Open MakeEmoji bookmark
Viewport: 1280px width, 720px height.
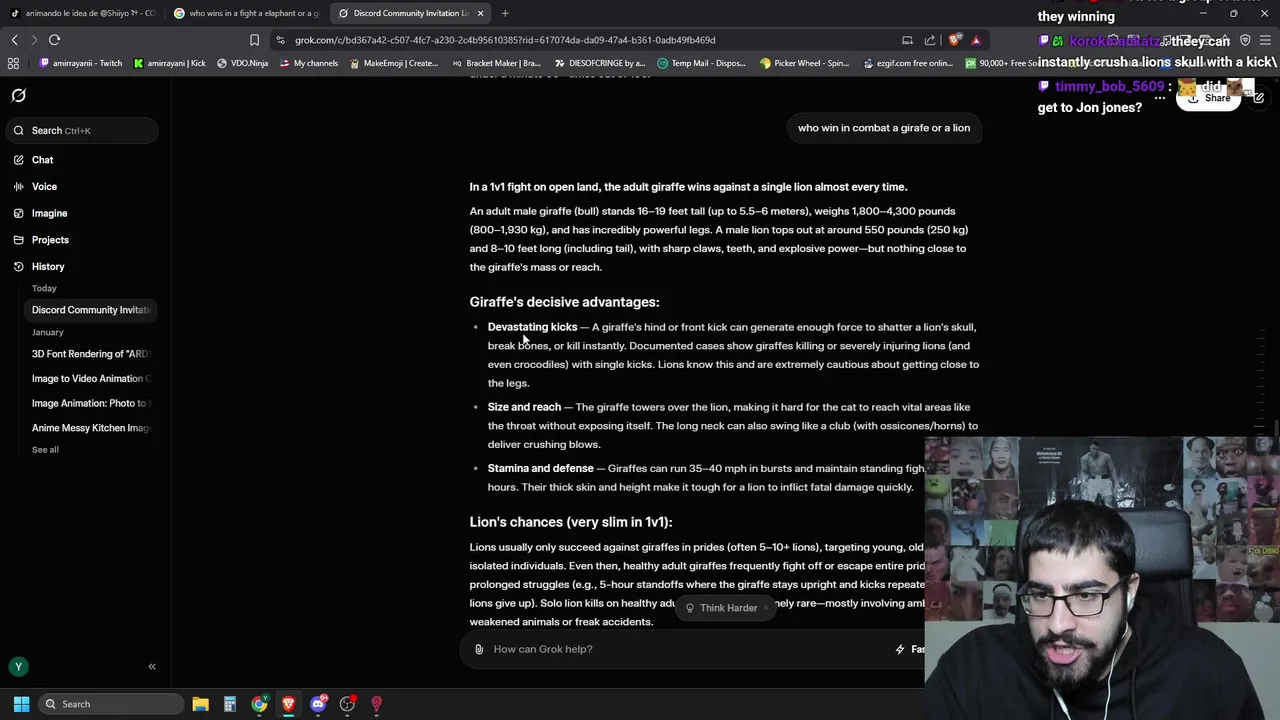click(x=393, y=63)
